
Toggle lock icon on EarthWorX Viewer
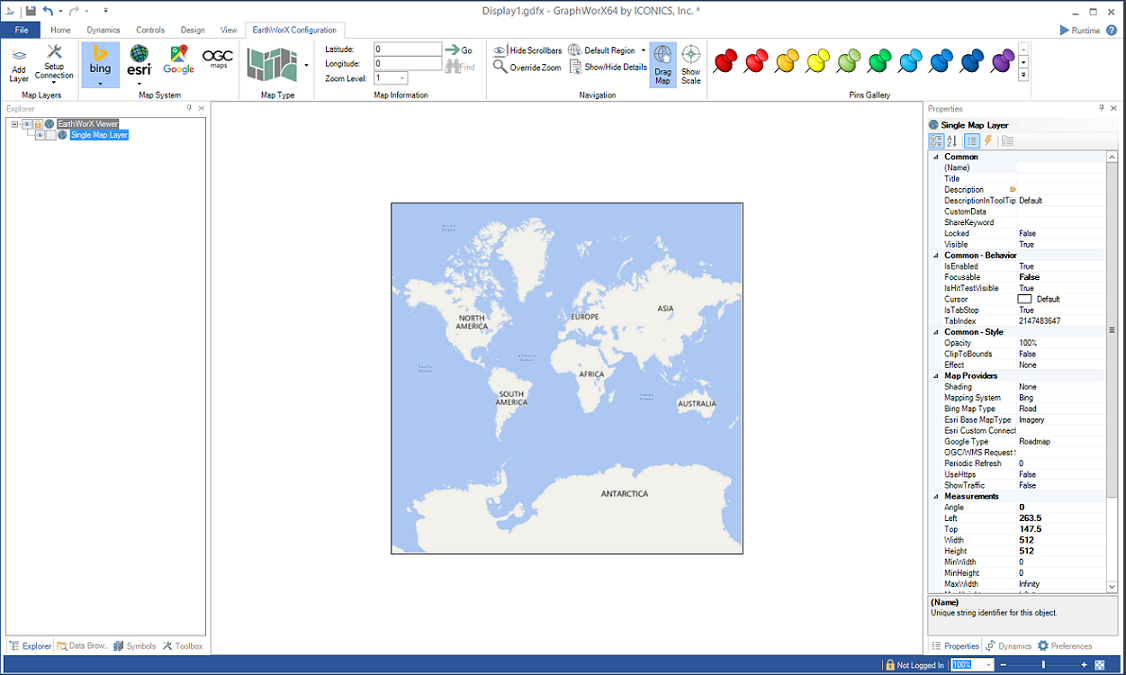tap(38, 124)
